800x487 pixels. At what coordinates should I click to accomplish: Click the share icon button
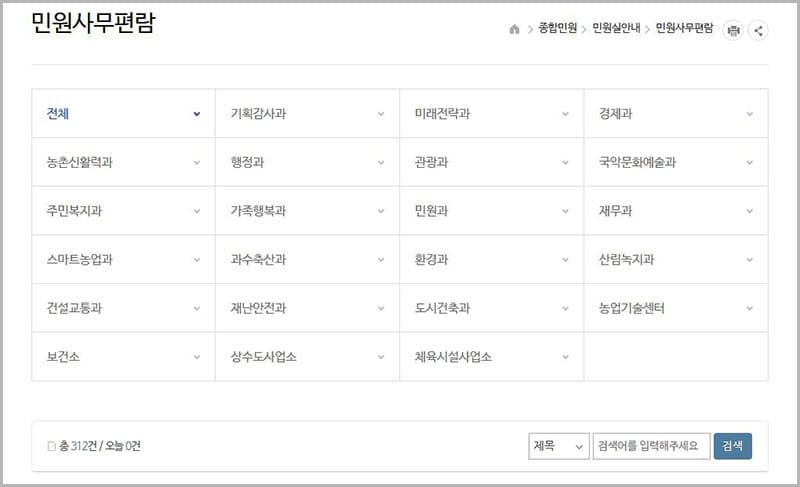point(758,30)
